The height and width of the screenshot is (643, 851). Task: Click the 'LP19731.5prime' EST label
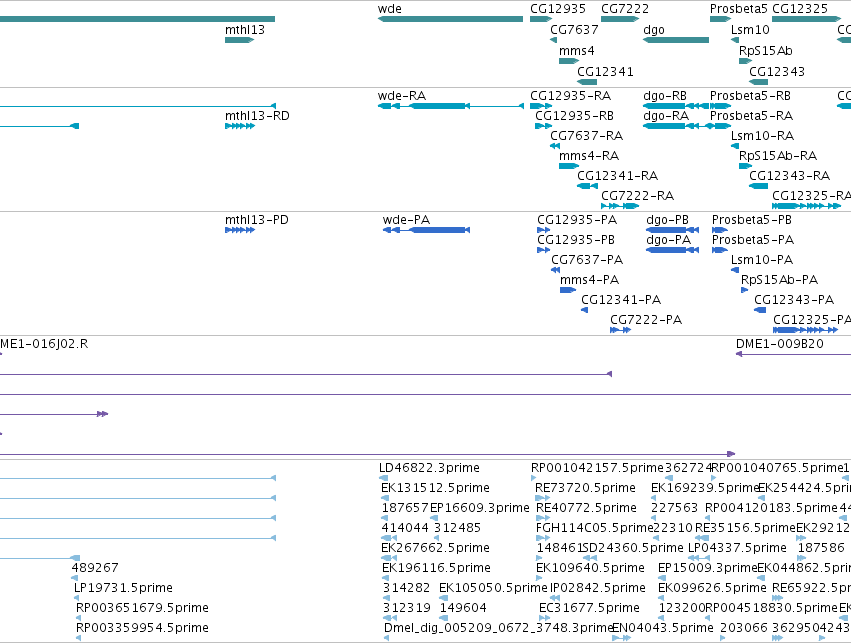click(123, 588)
